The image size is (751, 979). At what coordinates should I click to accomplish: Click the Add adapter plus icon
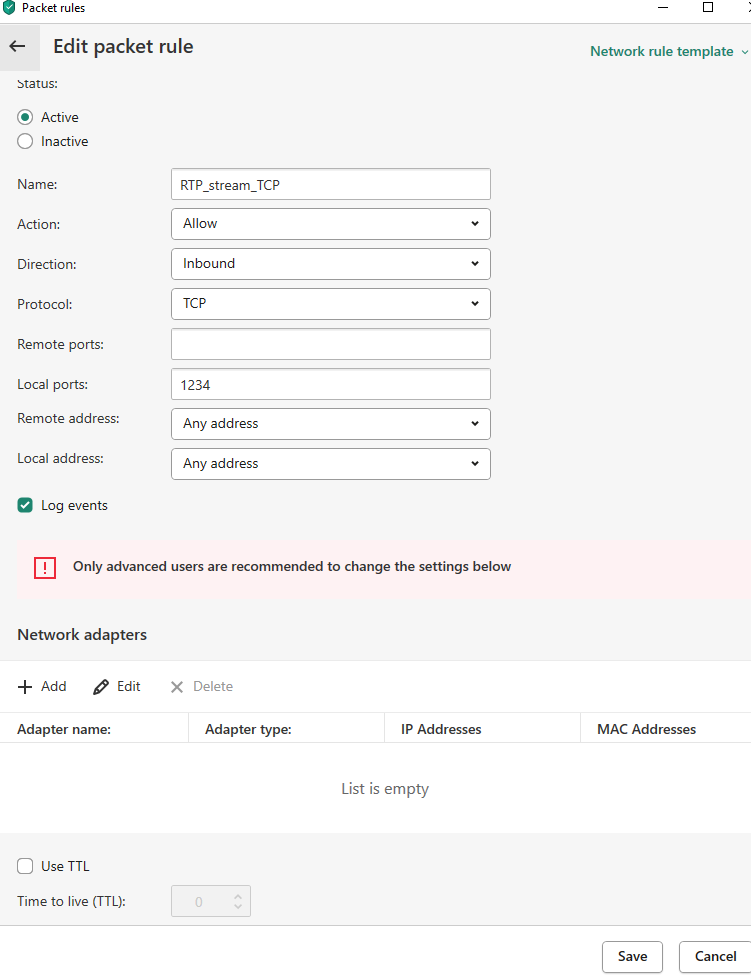tap(25, 687)
